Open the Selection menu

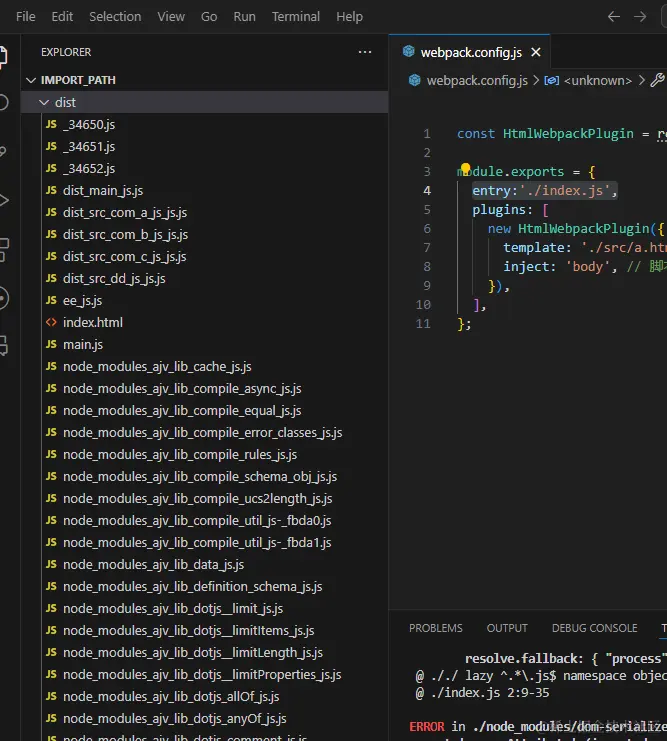[115, 17]
